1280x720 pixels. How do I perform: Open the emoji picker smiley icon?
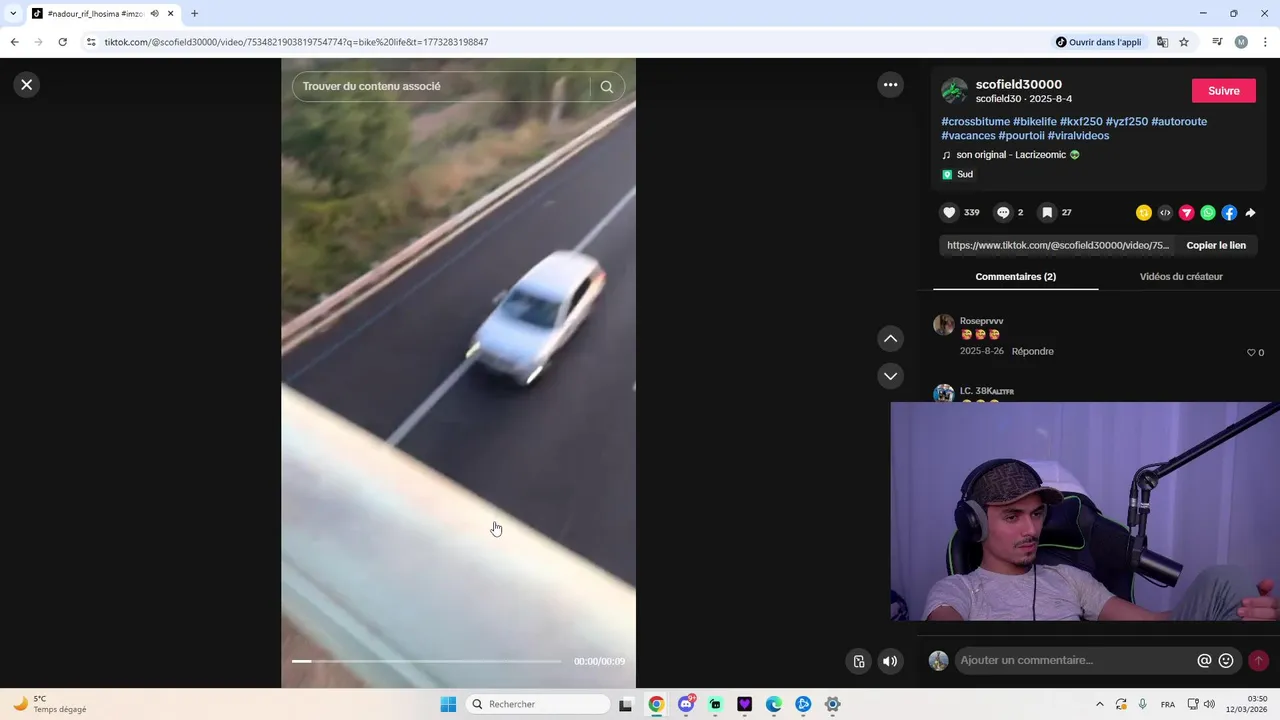pos(1226,661)
